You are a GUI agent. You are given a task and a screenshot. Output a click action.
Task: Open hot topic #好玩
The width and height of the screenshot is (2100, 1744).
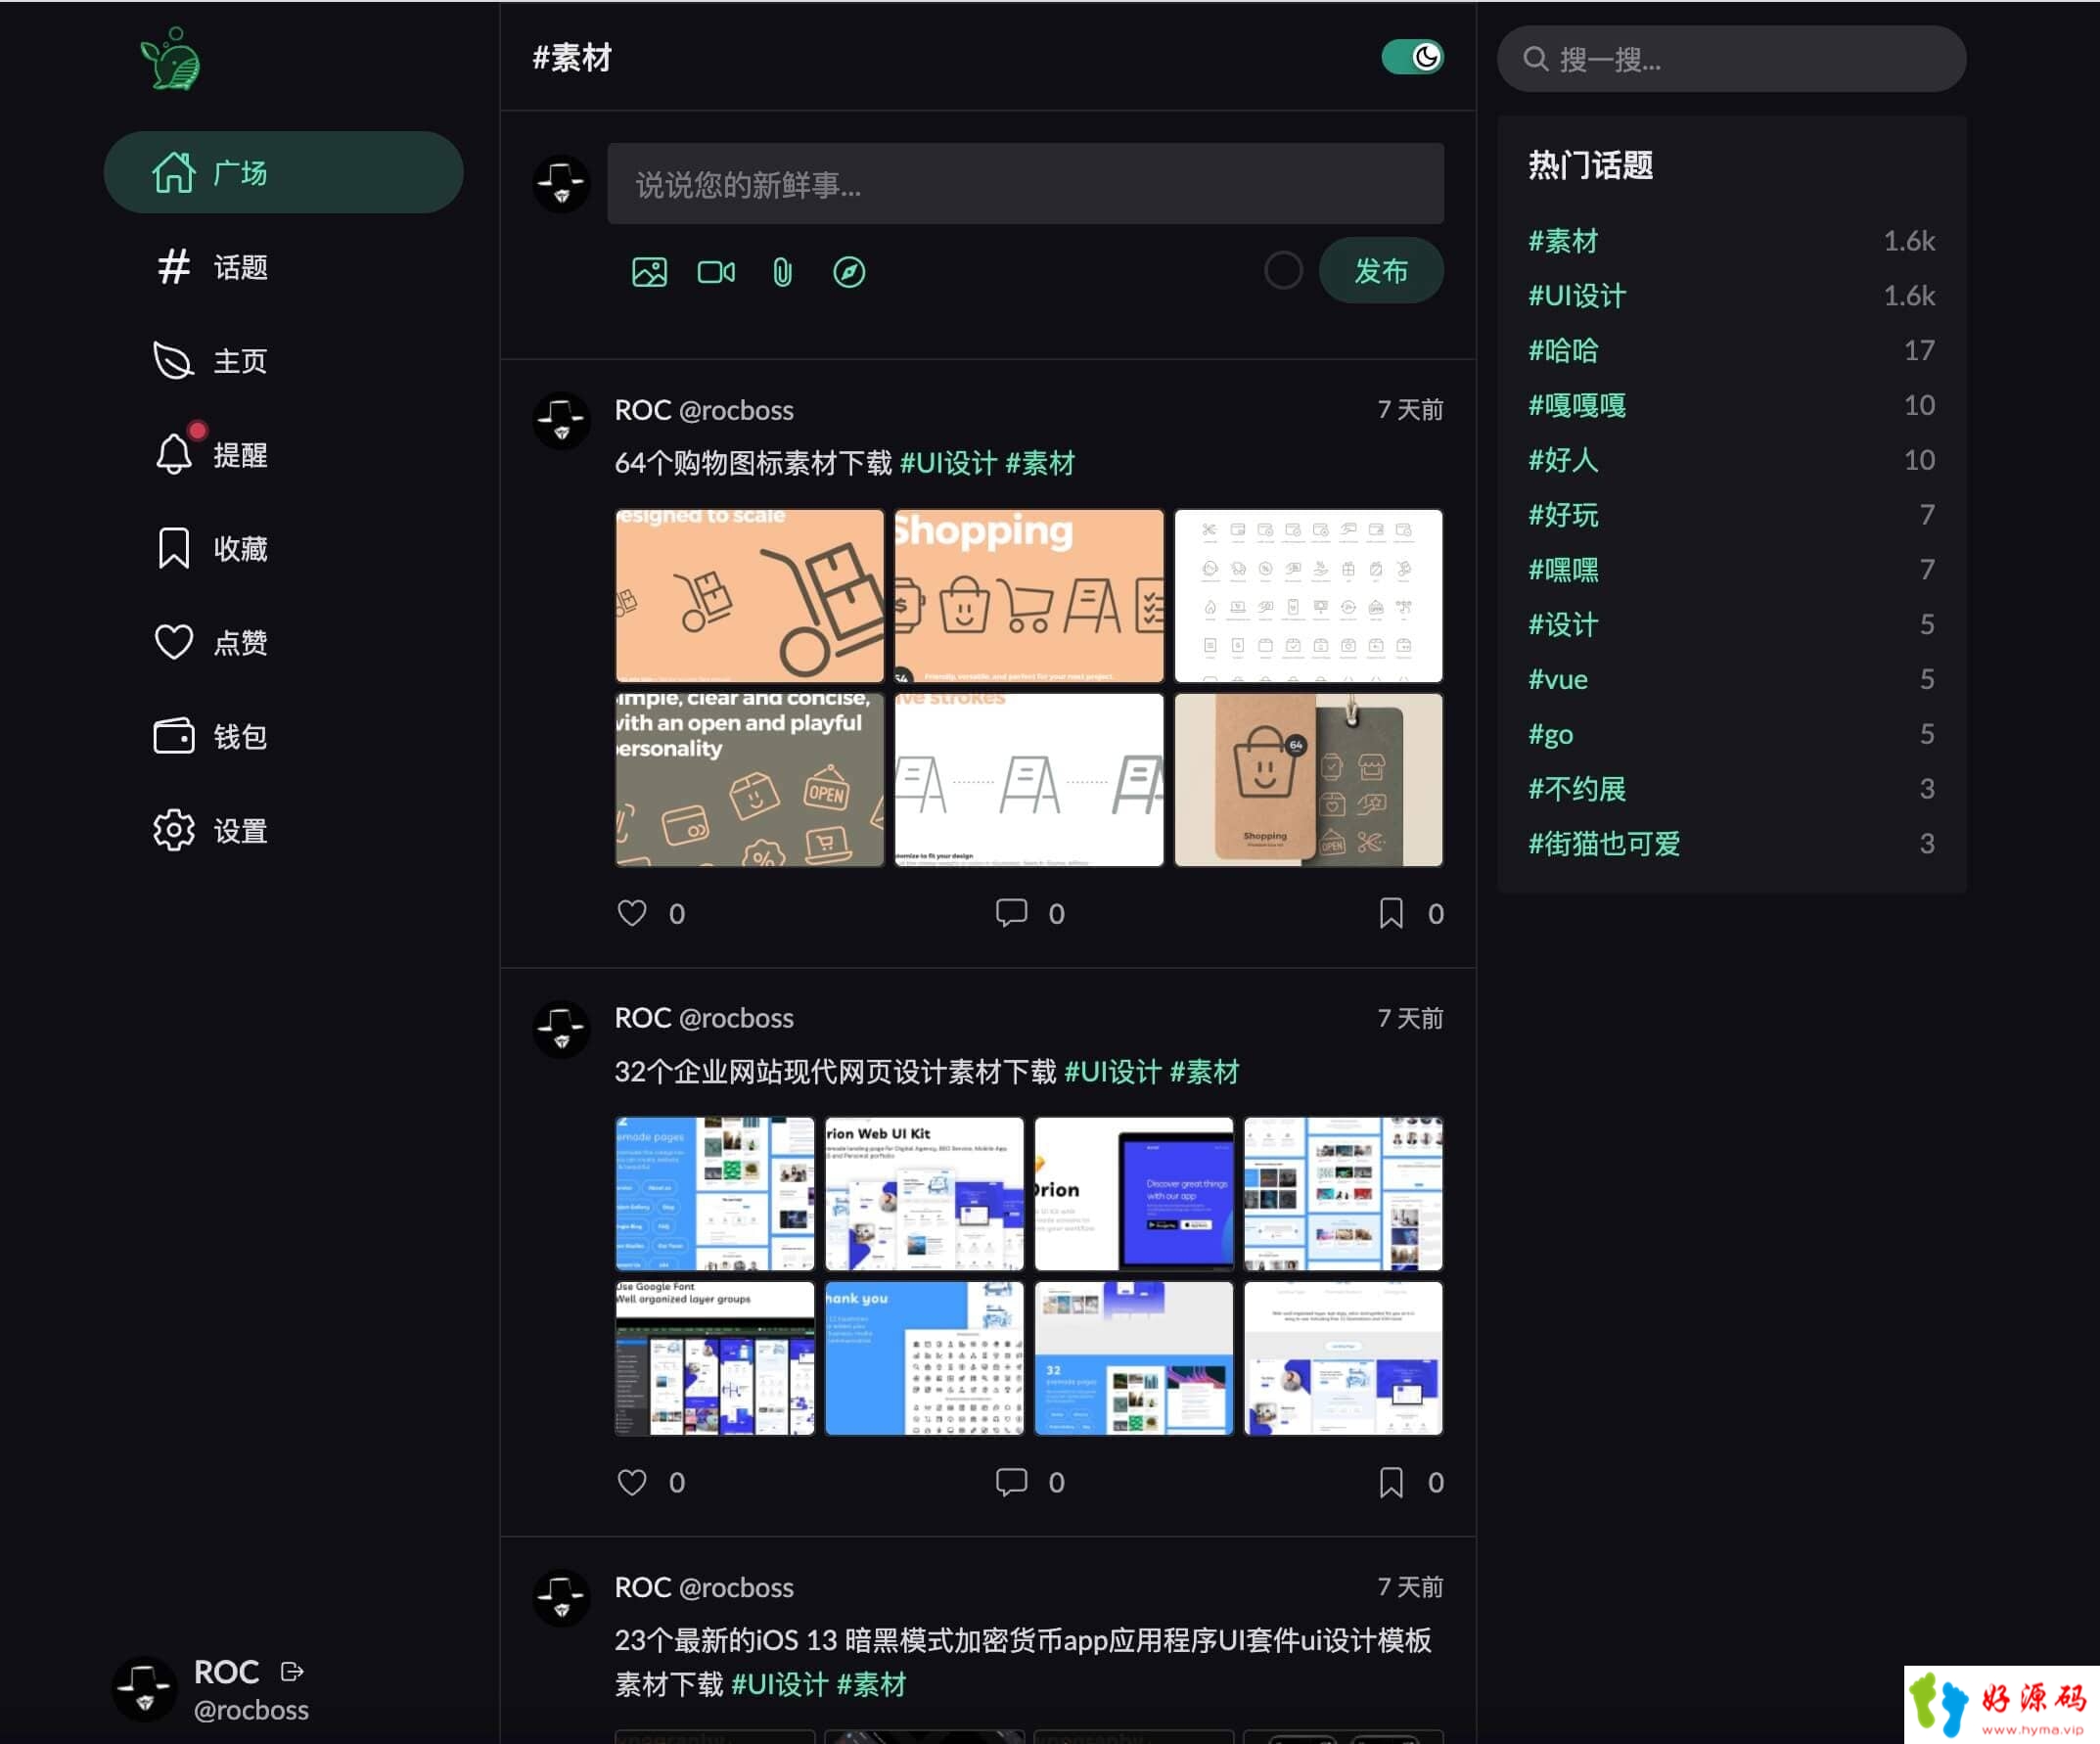pyautogui.click(x=1563, y=514)
